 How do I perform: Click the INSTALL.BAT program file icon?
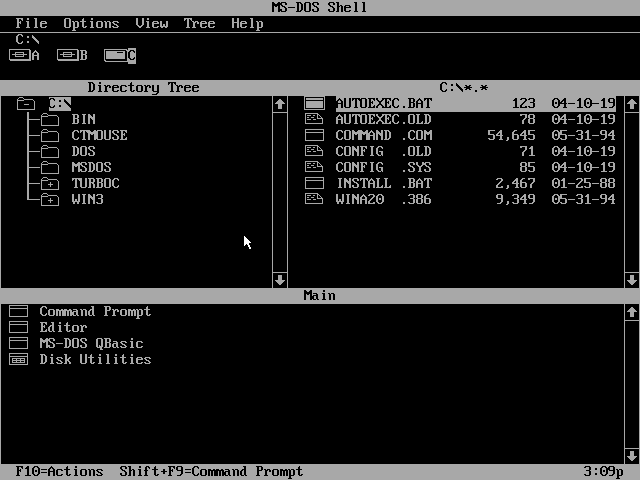click(x=314, y=183)
